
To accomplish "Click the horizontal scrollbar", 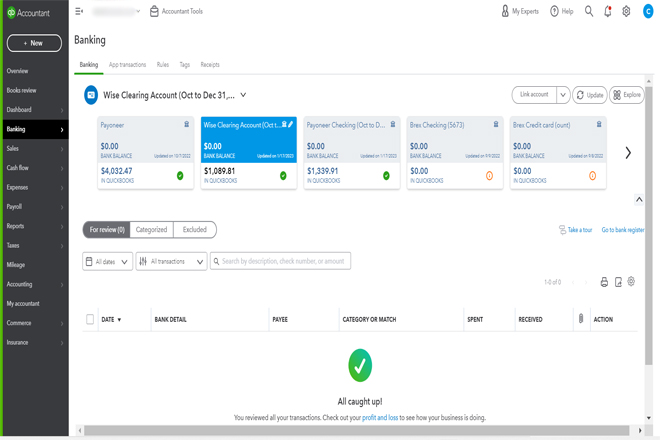I will point(357,430).
